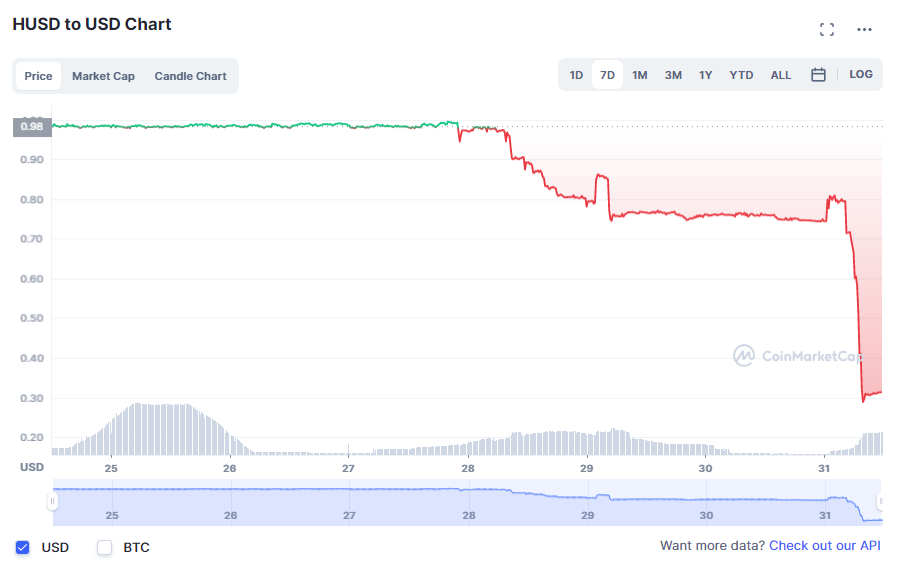Select the 1Y time range
This screenshot has height=582, width=903.
point(705,75)
